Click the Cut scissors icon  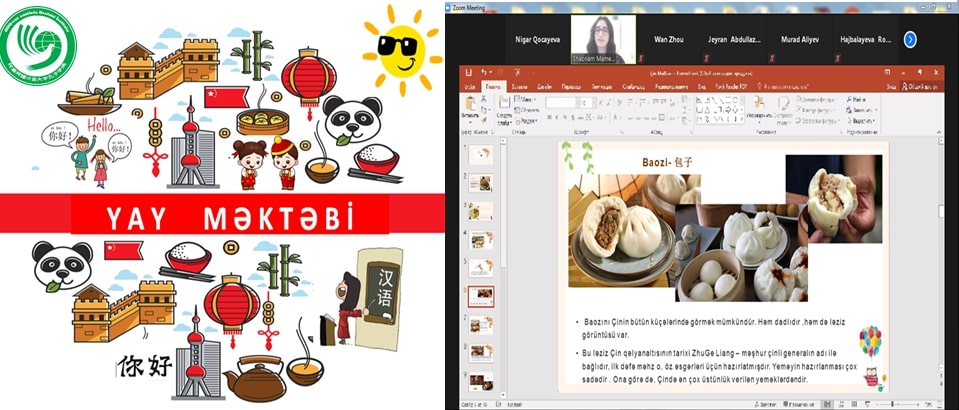pyautogui.click(x=483, y=100)
